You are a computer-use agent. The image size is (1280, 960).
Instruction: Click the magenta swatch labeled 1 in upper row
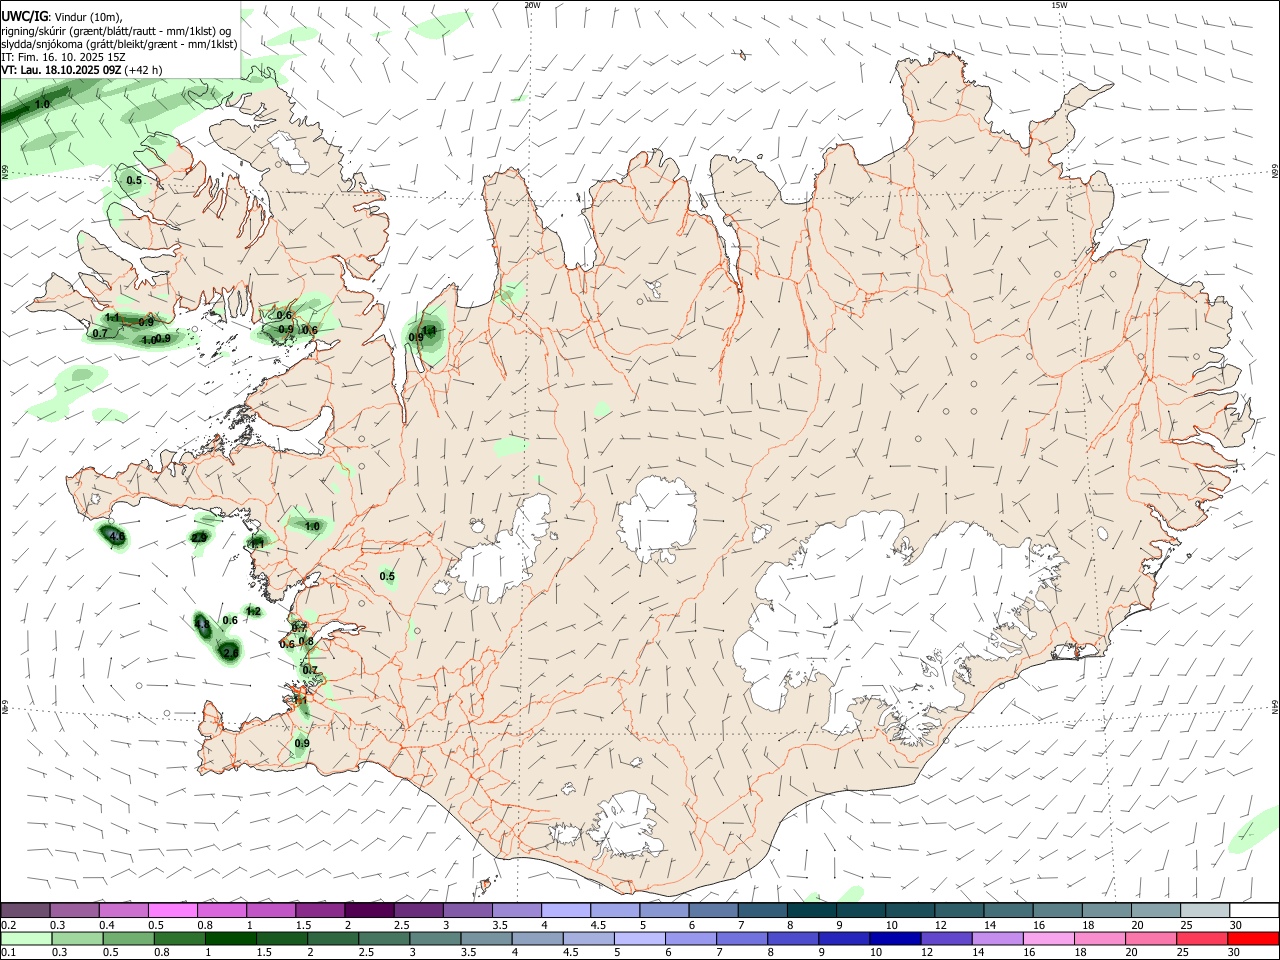tap(271, 910)
